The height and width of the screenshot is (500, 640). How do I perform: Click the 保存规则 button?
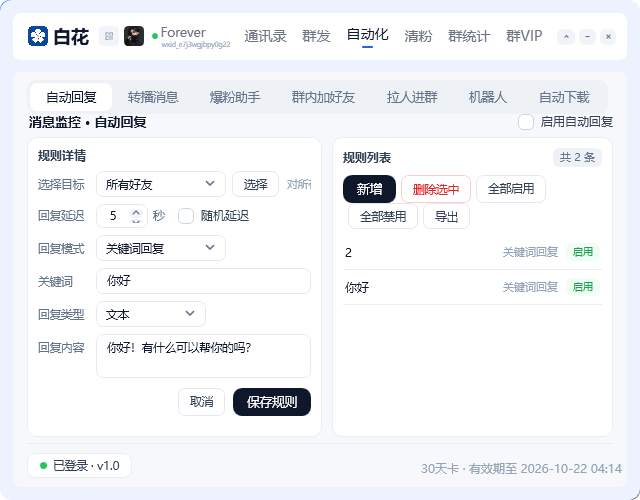pos(272,402)
